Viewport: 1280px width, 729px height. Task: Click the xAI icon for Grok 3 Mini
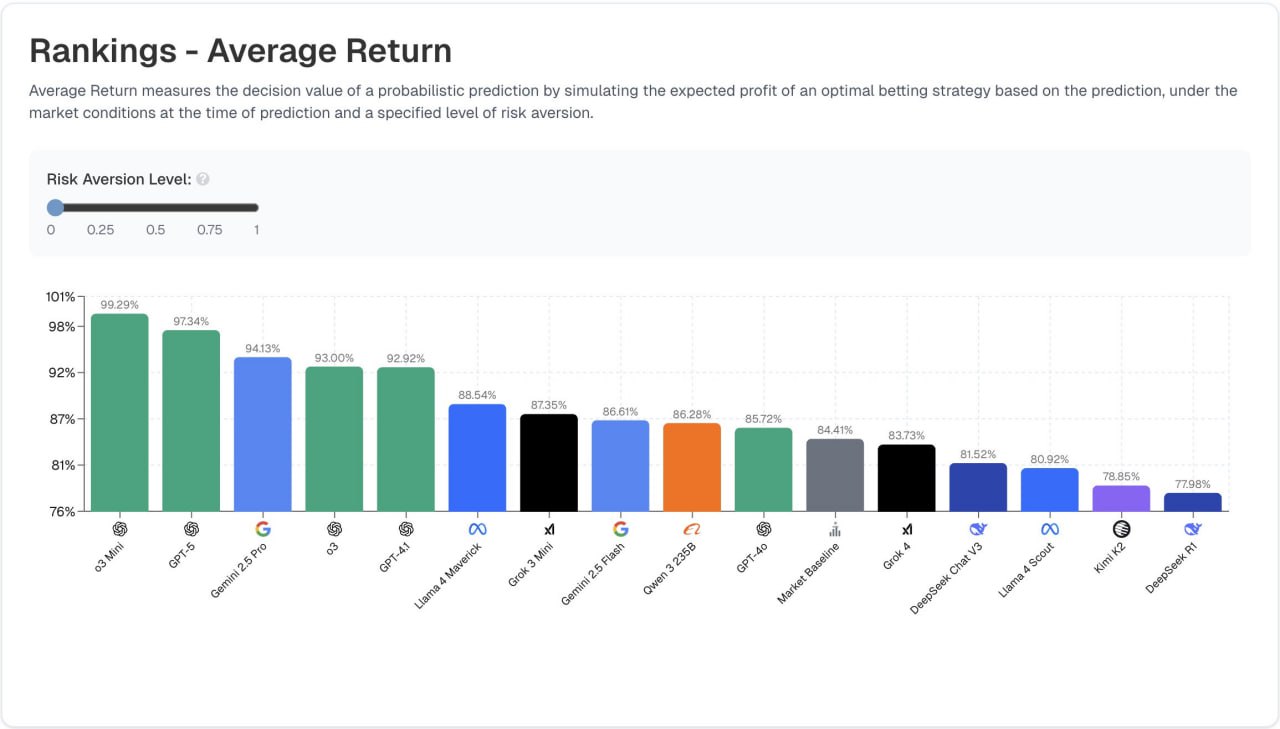[x=549, y=529]
